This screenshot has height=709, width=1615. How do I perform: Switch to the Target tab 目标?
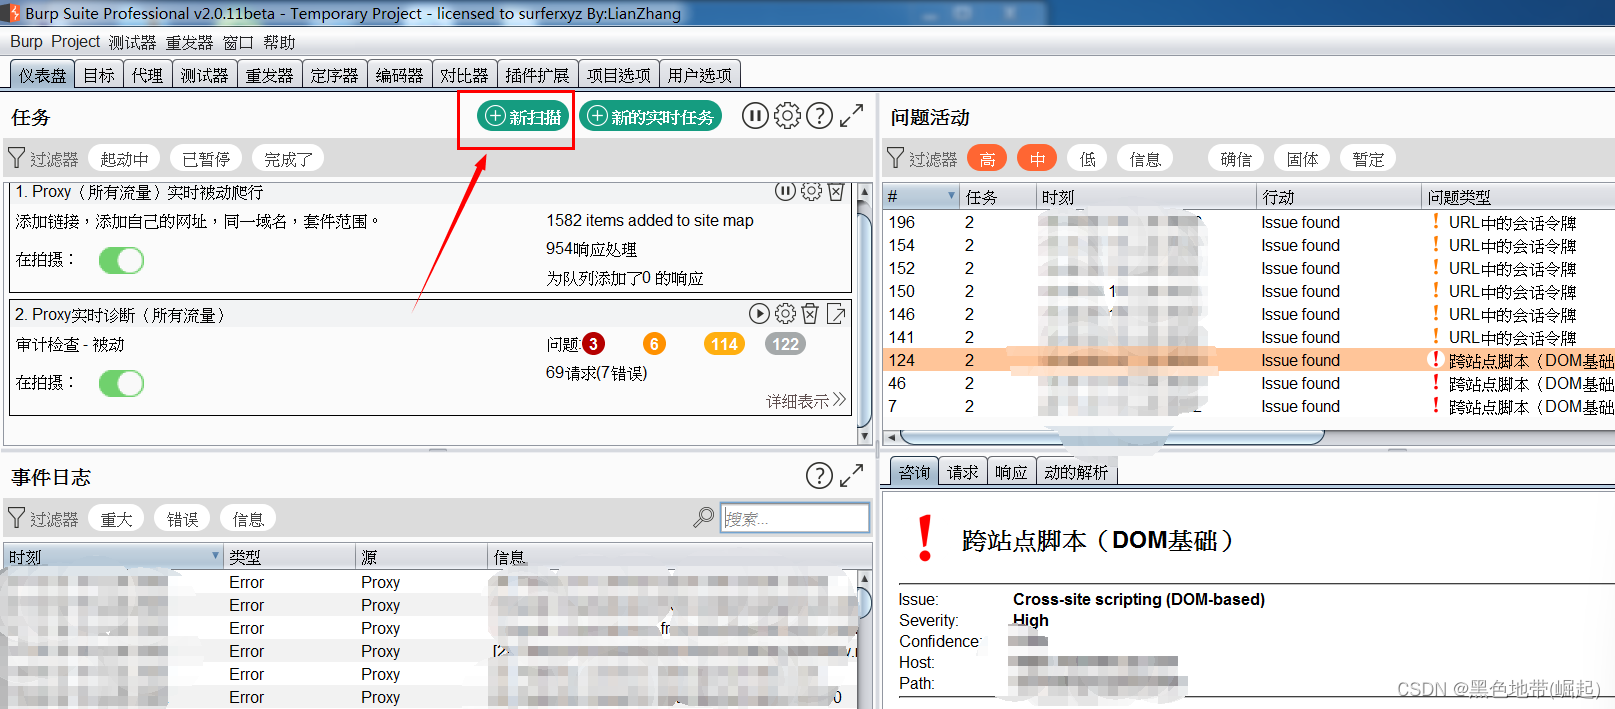tap(99, 75)
